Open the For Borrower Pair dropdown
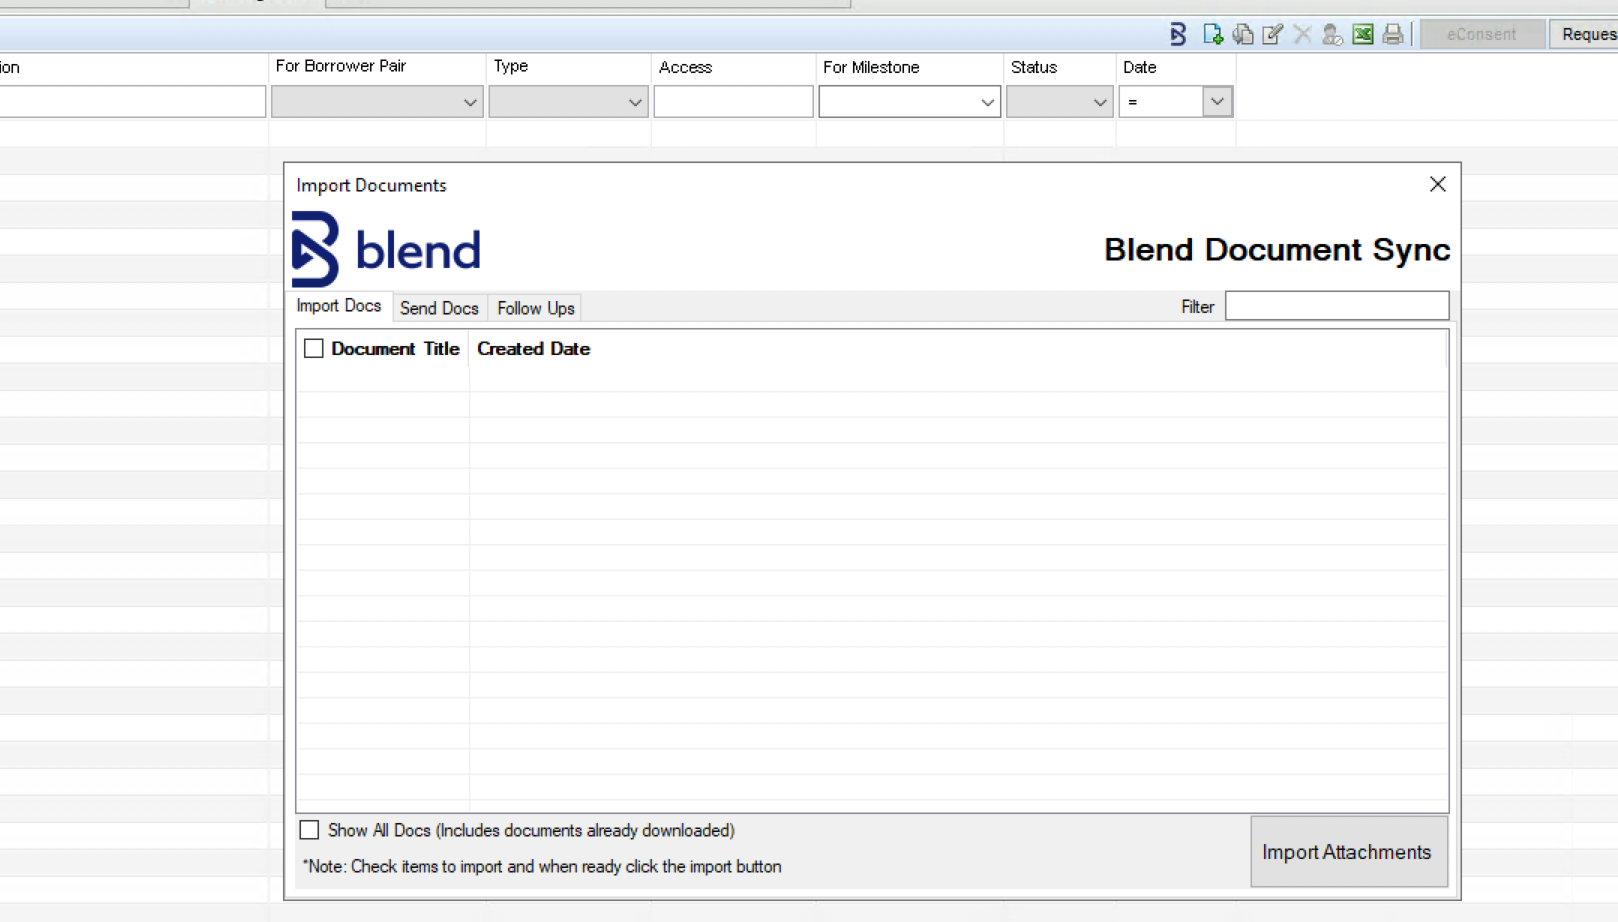The width and height of the screenshot is (1618, 922). pyautogui.click(x=377, y=102)
